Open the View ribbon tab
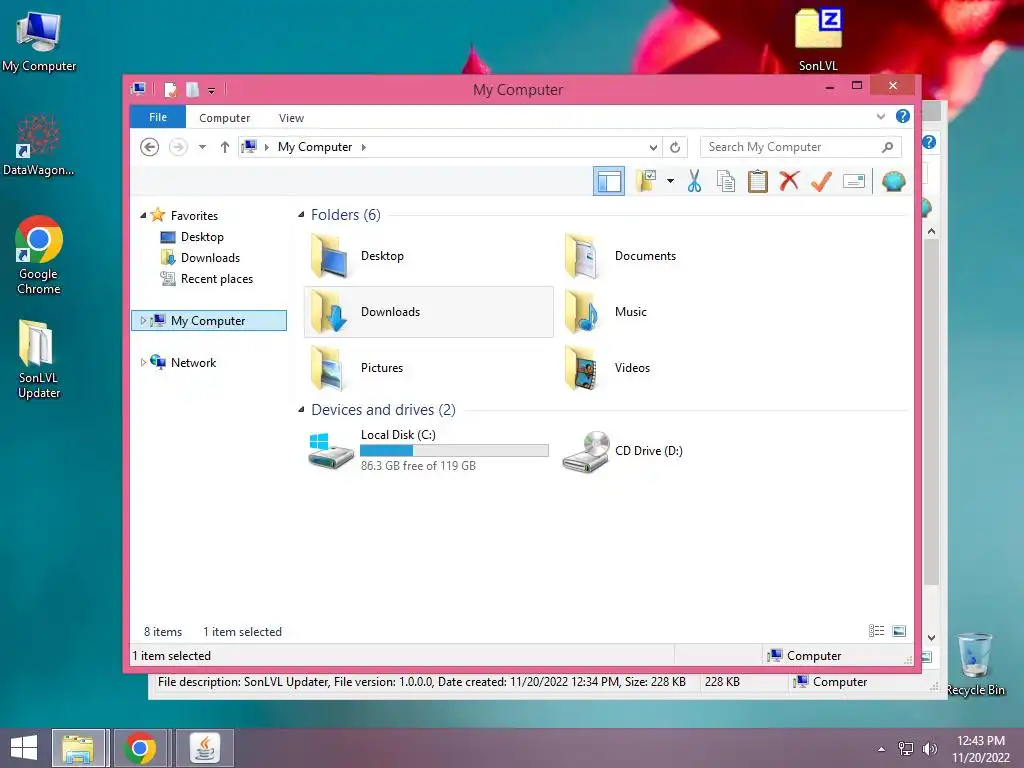This screenshot has height=768, width=1024. click(x=291, y=118)
